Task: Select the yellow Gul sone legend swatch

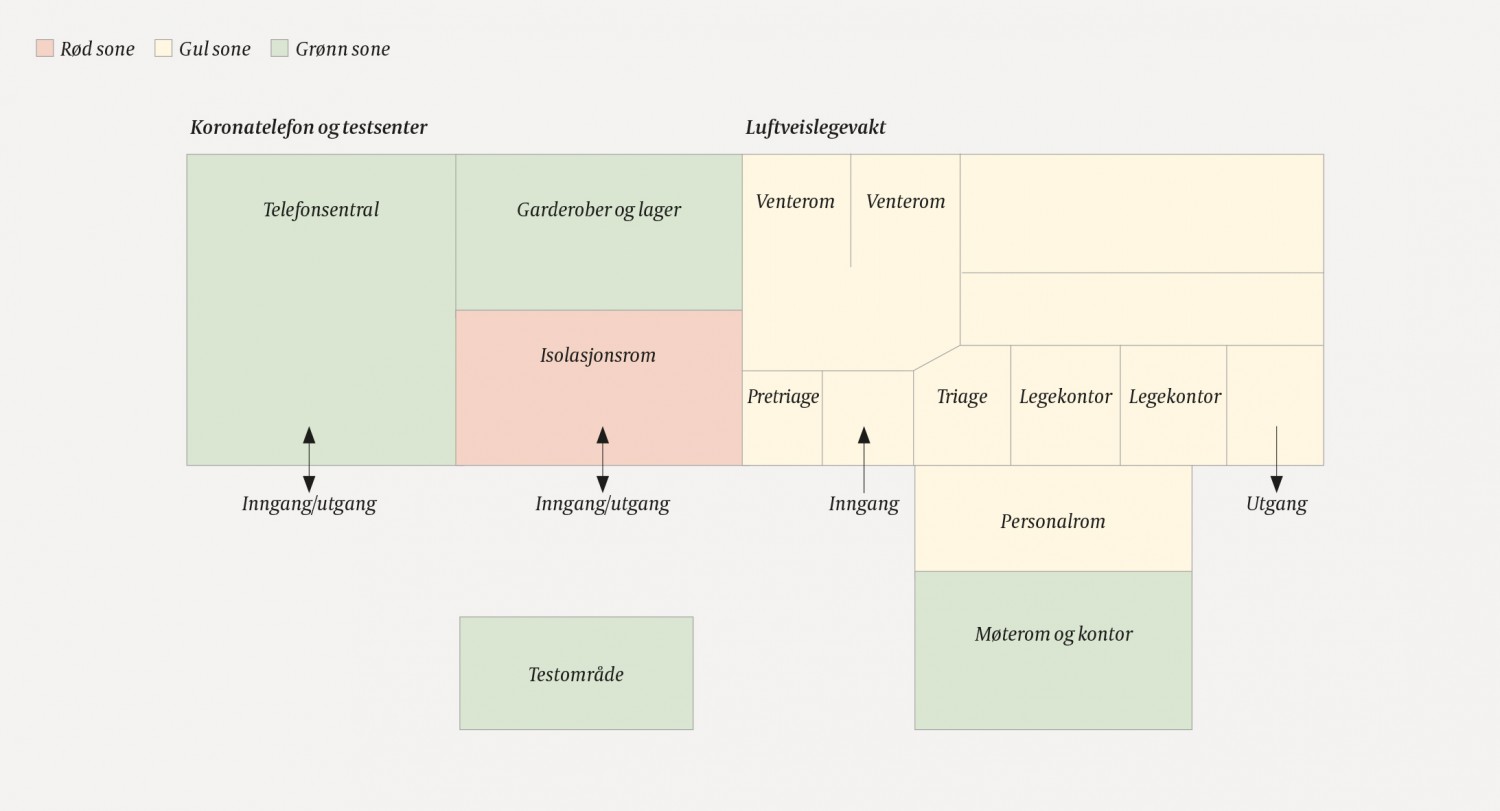Action: [163, 48]
